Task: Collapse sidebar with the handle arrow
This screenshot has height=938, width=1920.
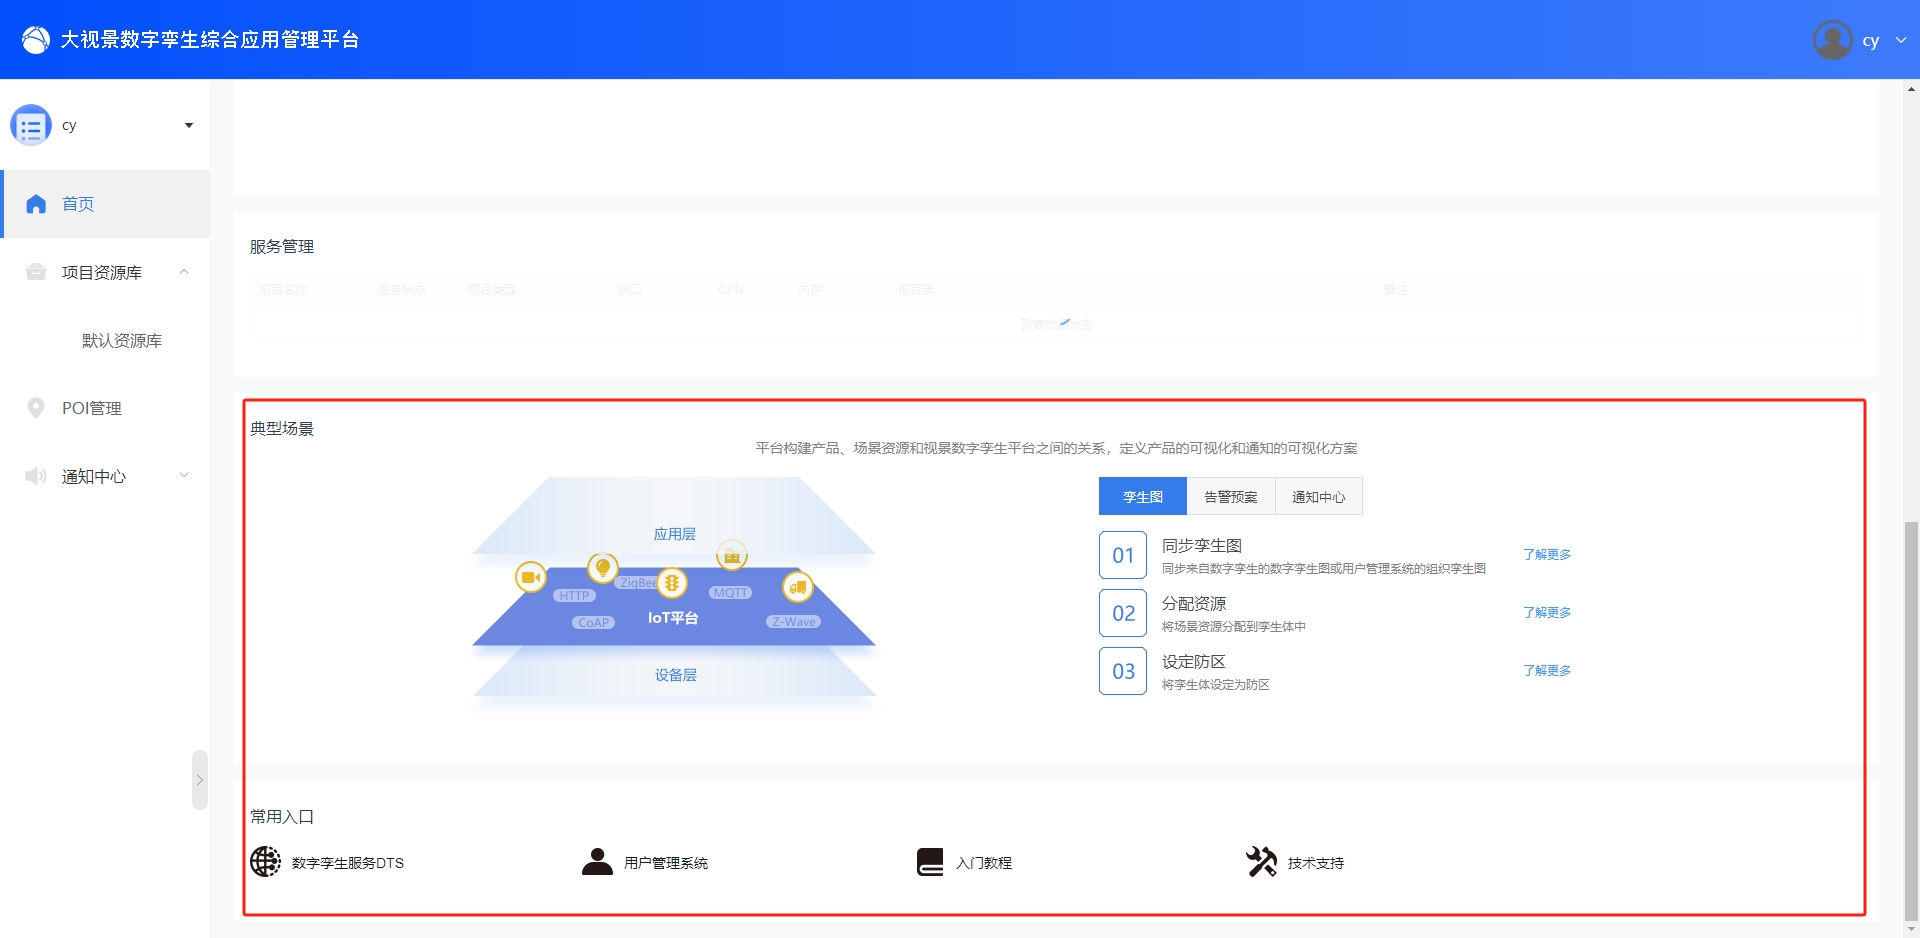Action: (200, 780)
